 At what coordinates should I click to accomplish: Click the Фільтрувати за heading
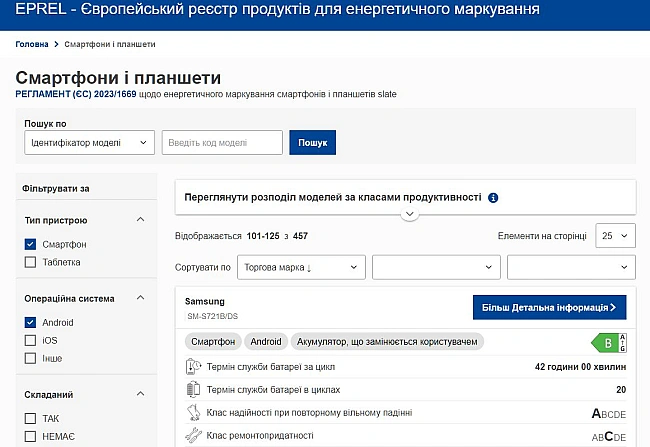coord(56,188)
